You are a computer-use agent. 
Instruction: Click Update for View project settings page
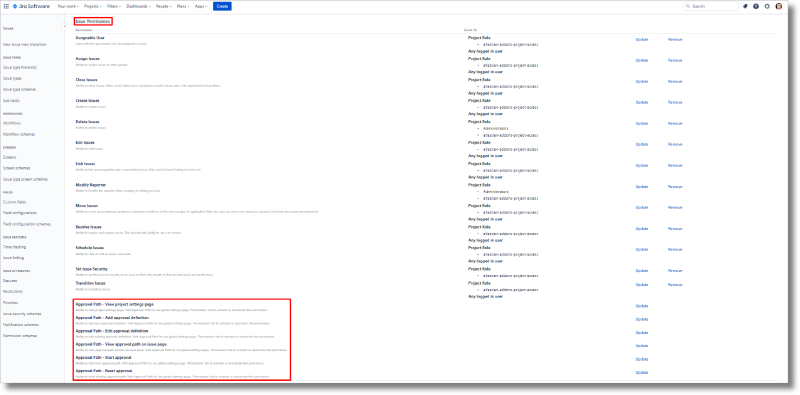click(x=642, y=306)
